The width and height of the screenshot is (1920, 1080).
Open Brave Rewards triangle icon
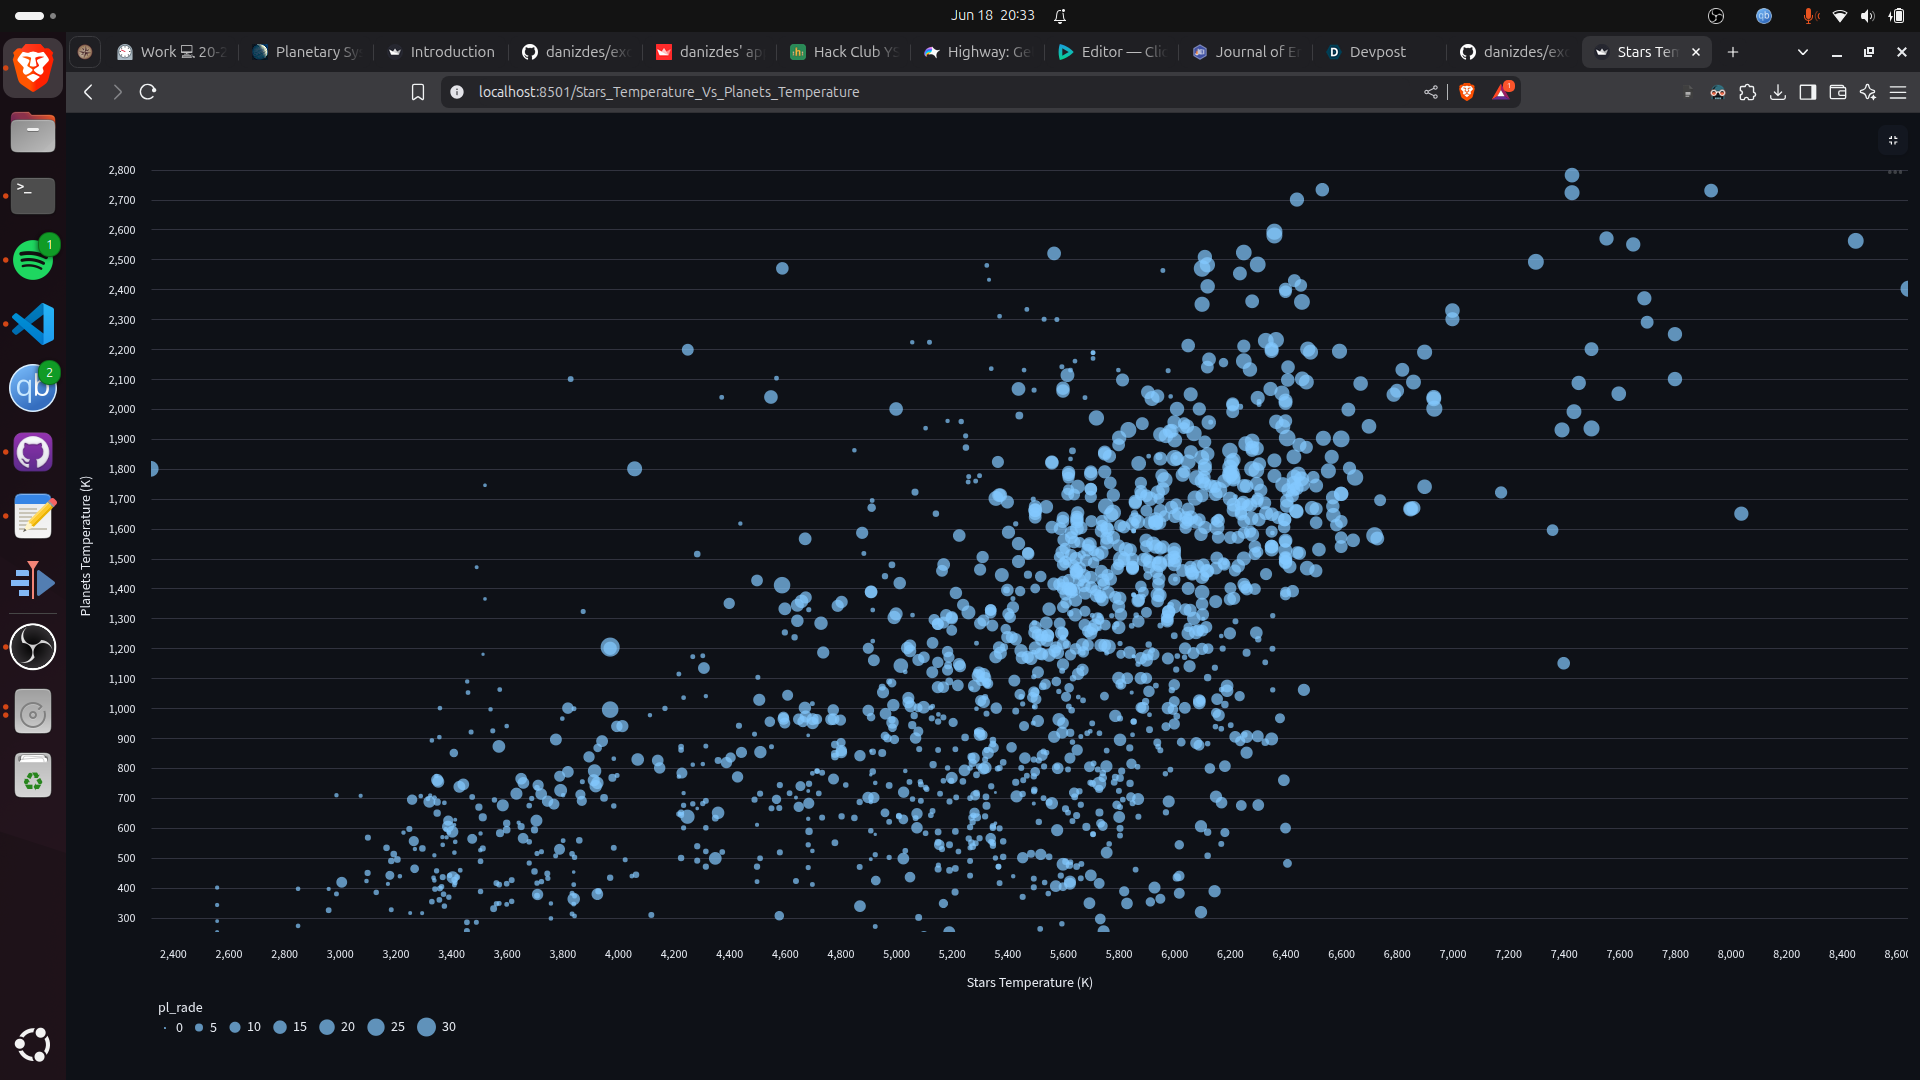1501,92
